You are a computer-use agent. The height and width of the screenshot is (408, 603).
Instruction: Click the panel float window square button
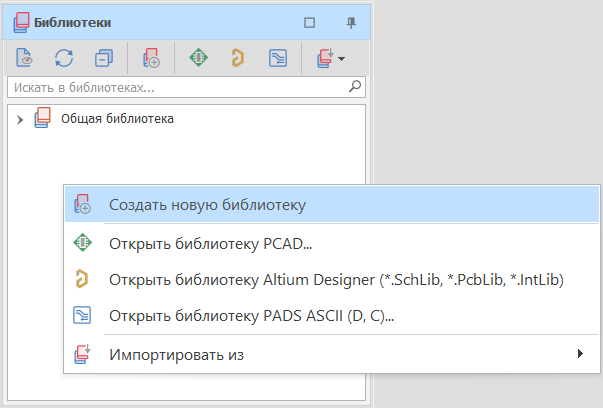(310, 23)
